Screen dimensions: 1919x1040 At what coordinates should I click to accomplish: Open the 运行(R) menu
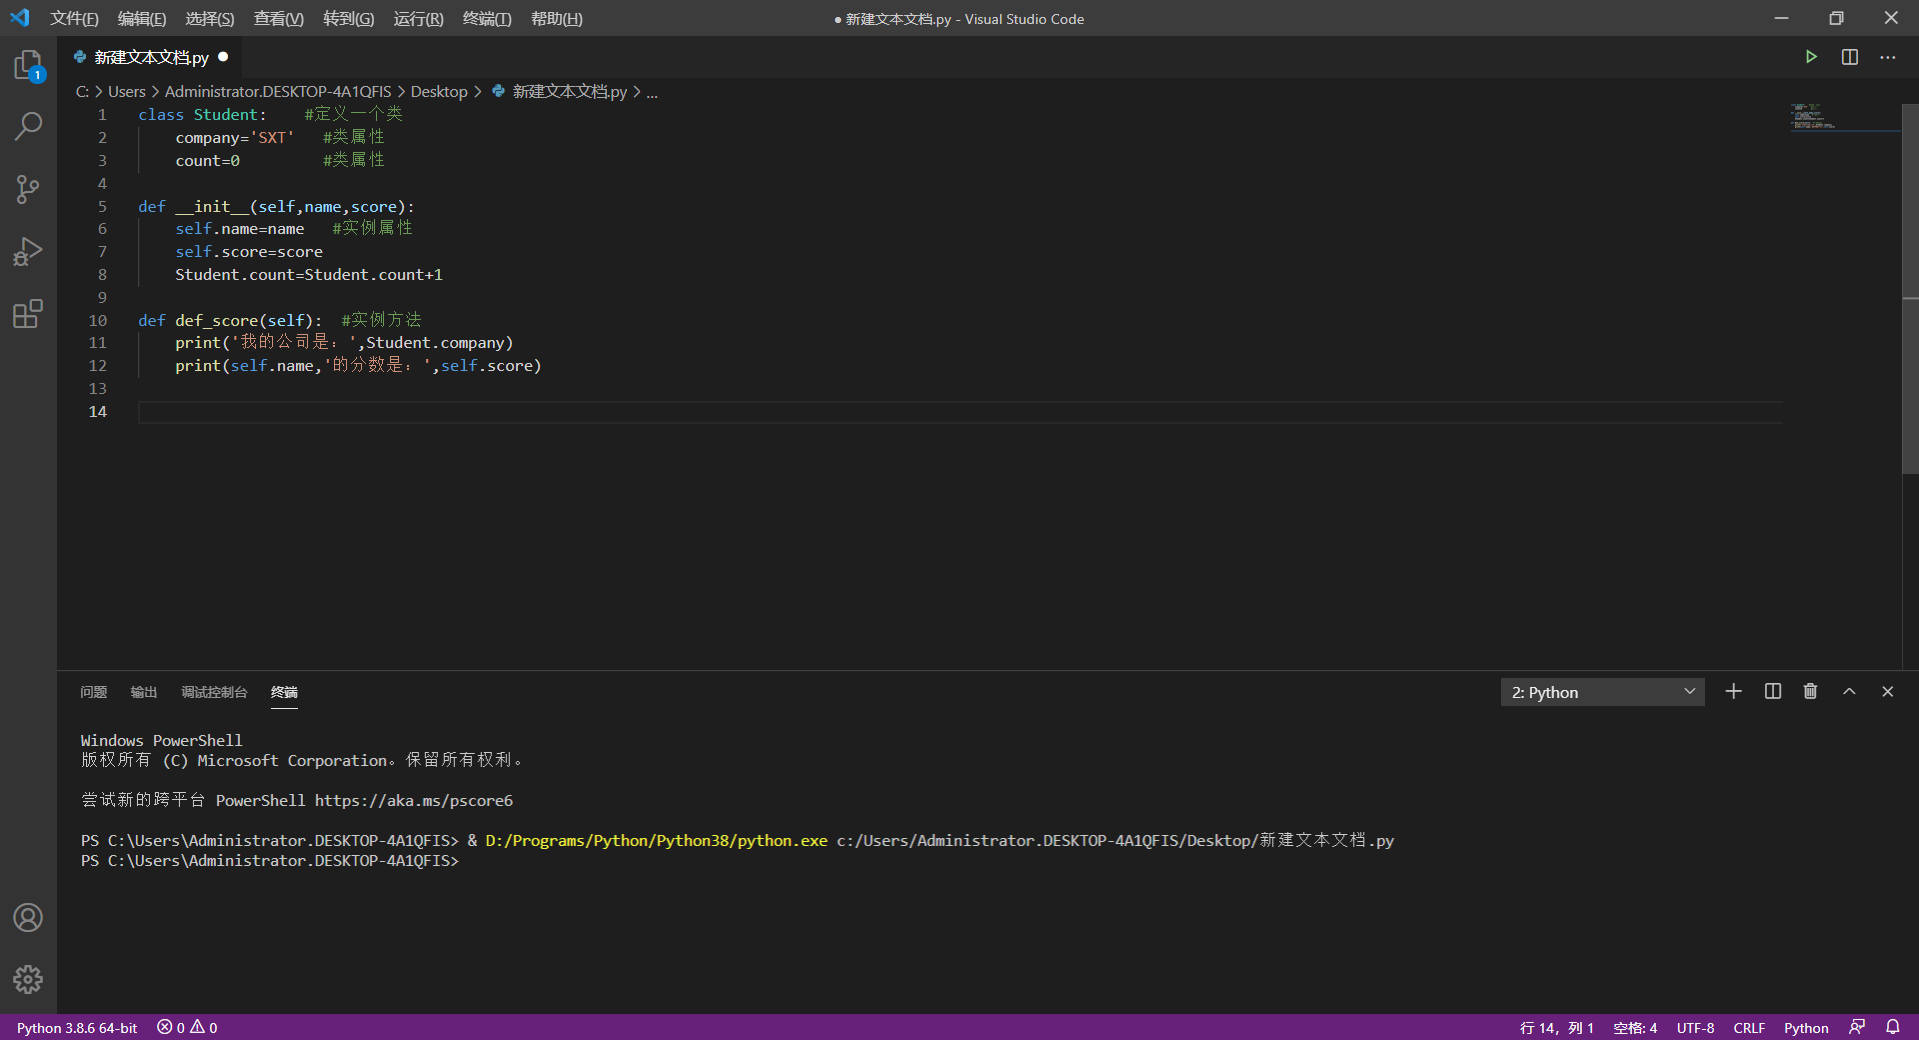click(x=418, y=19)
